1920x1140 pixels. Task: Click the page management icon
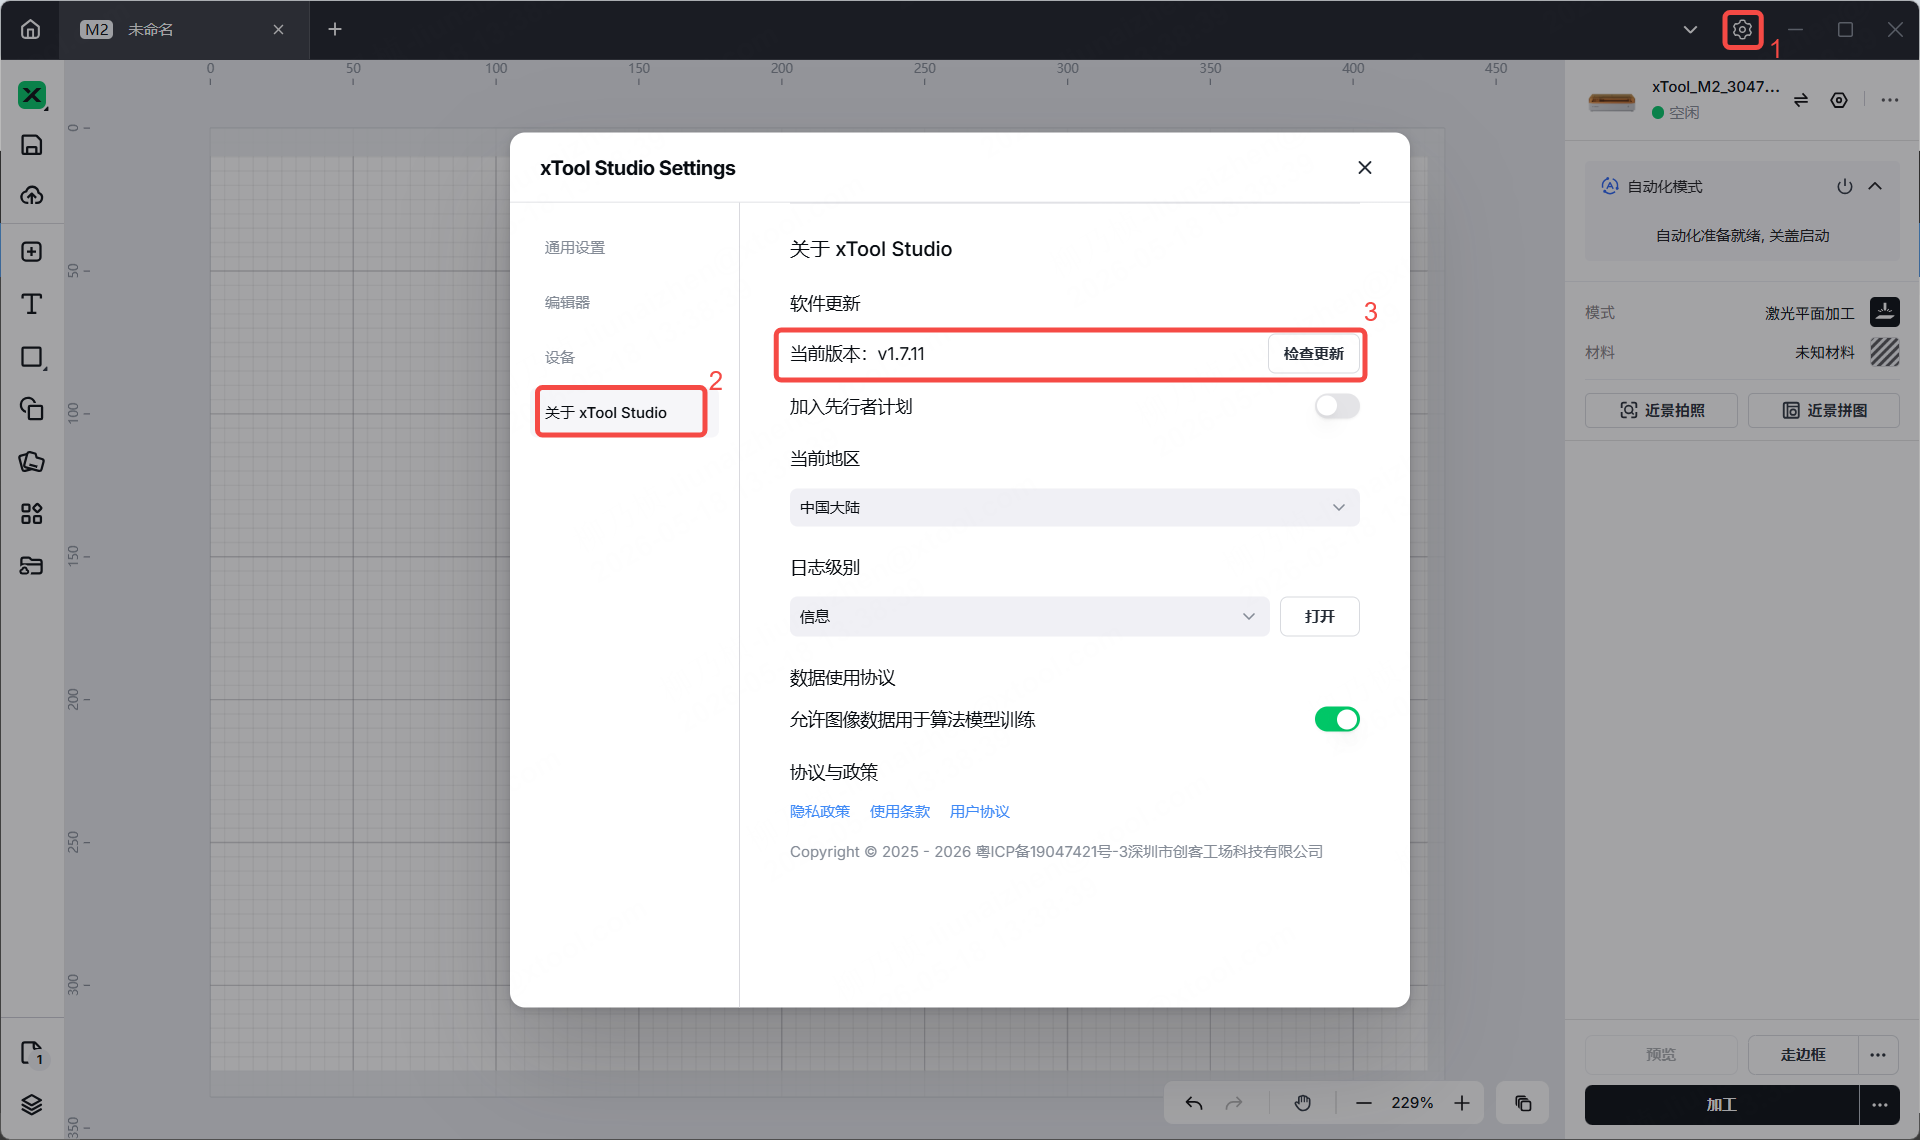(32, 1052)
